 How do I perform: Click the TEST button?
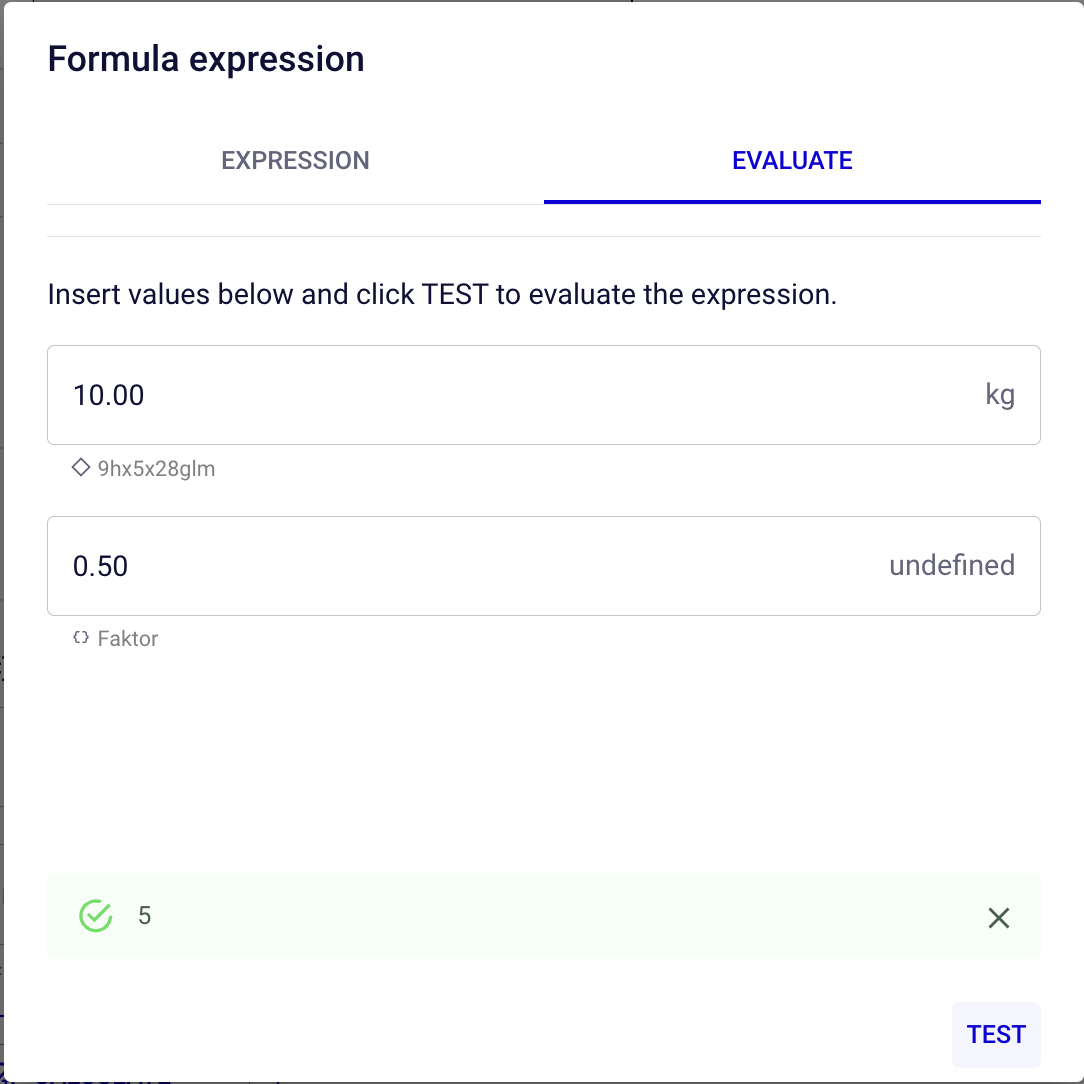point(996,1035)
